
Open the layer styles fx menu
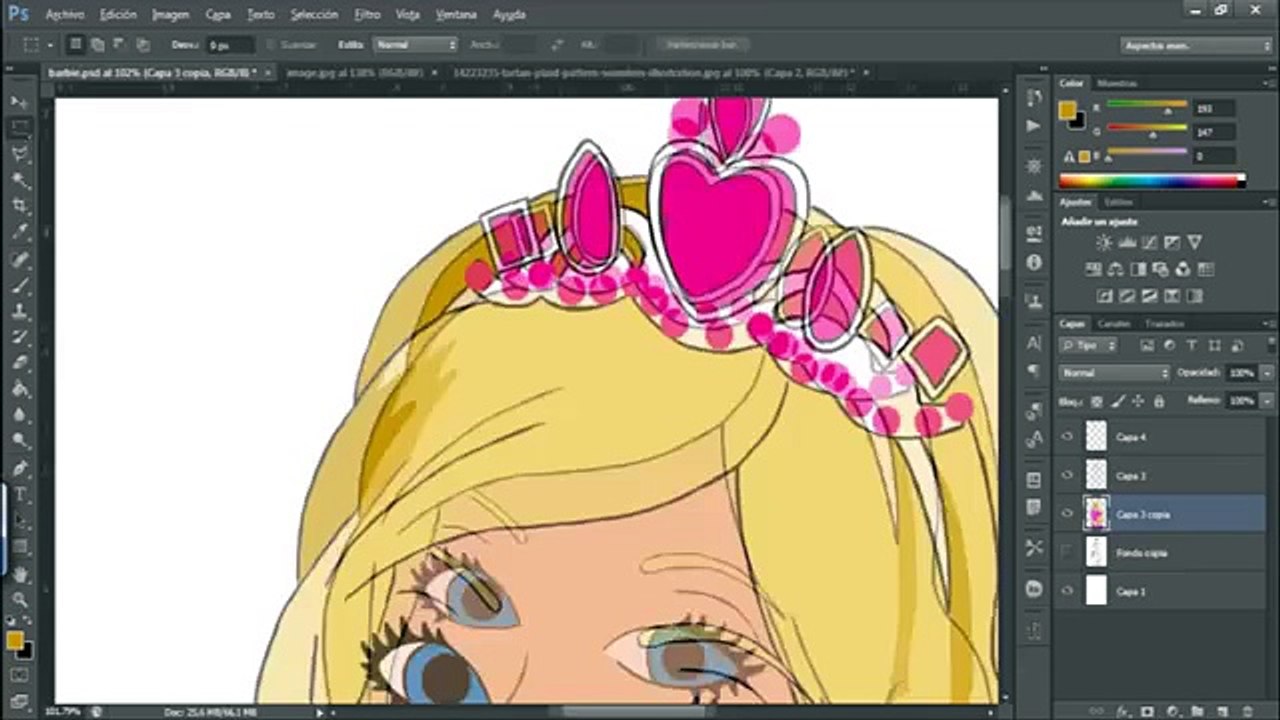coord(1122,712)
